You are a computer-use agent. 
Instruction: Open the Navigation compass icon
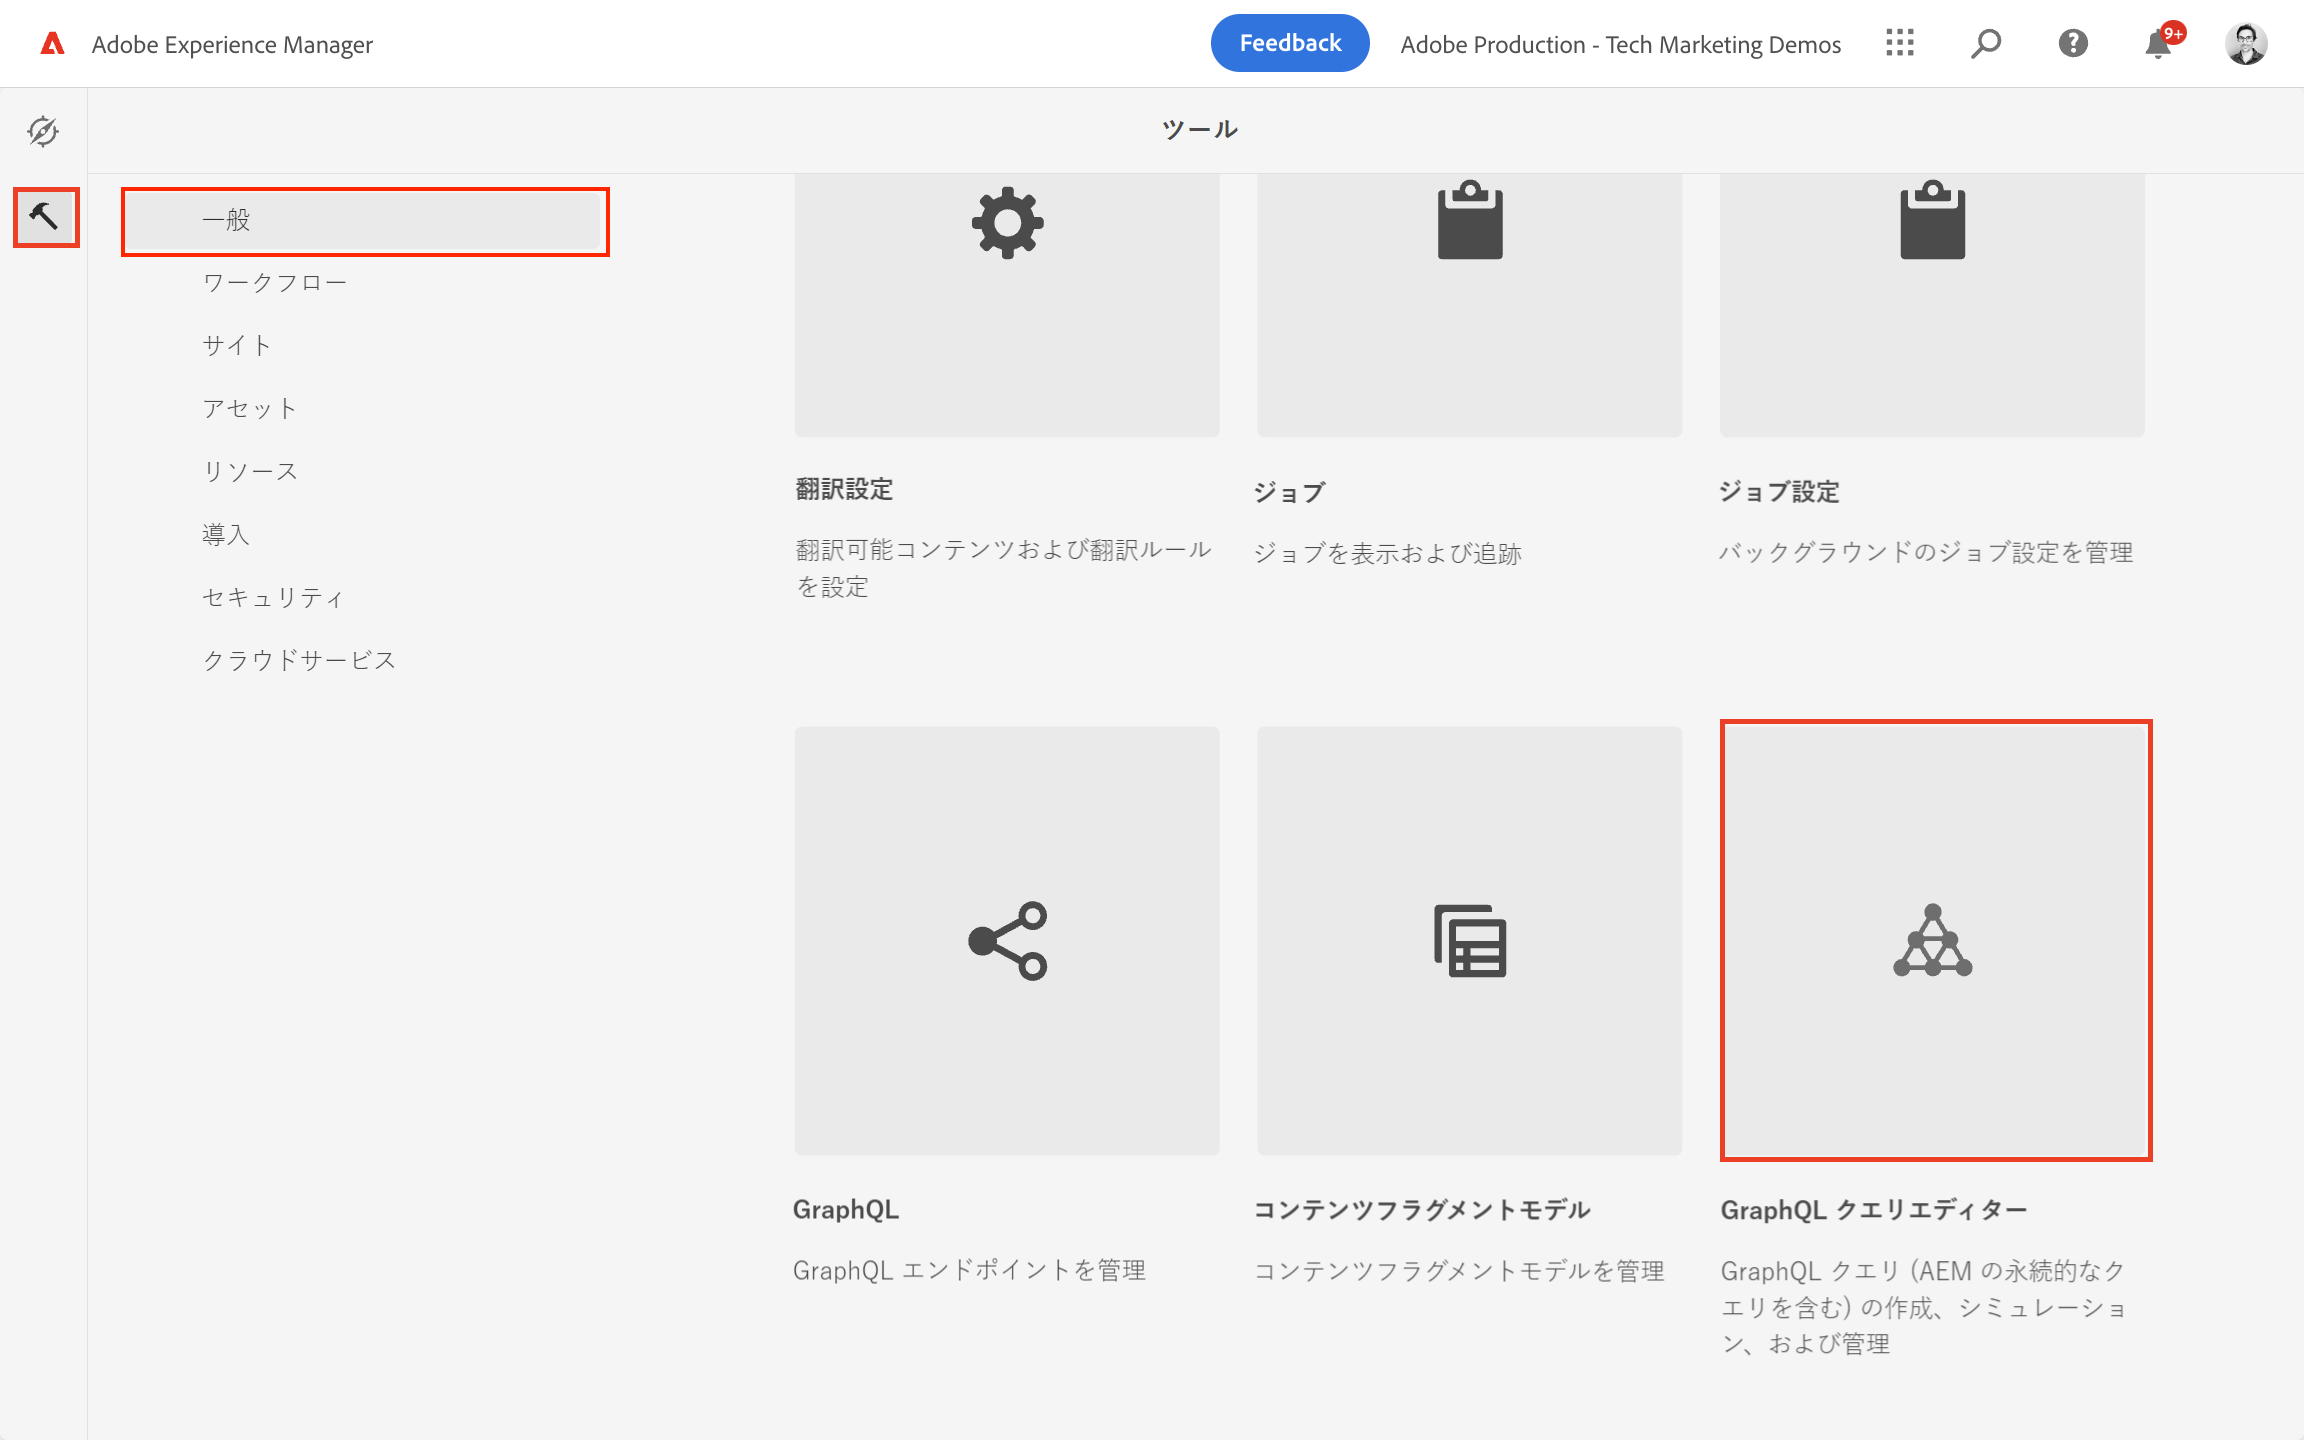coord(43,131)
